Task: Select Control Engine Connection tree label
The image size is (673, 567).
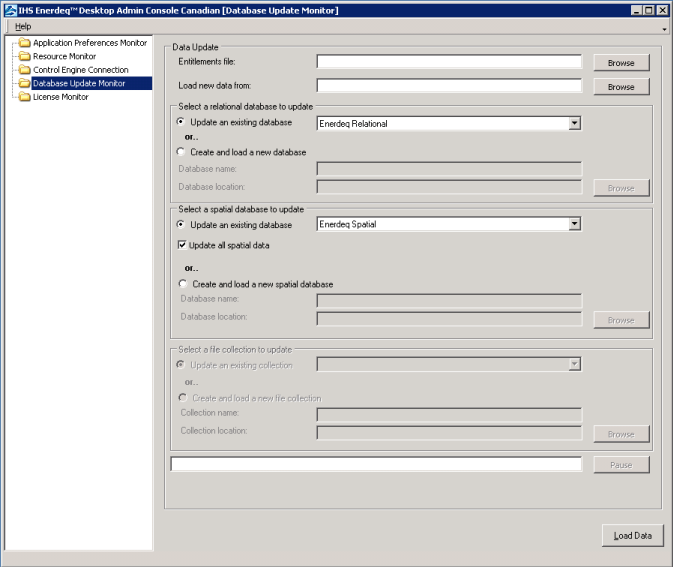Action: pos(81,70)
